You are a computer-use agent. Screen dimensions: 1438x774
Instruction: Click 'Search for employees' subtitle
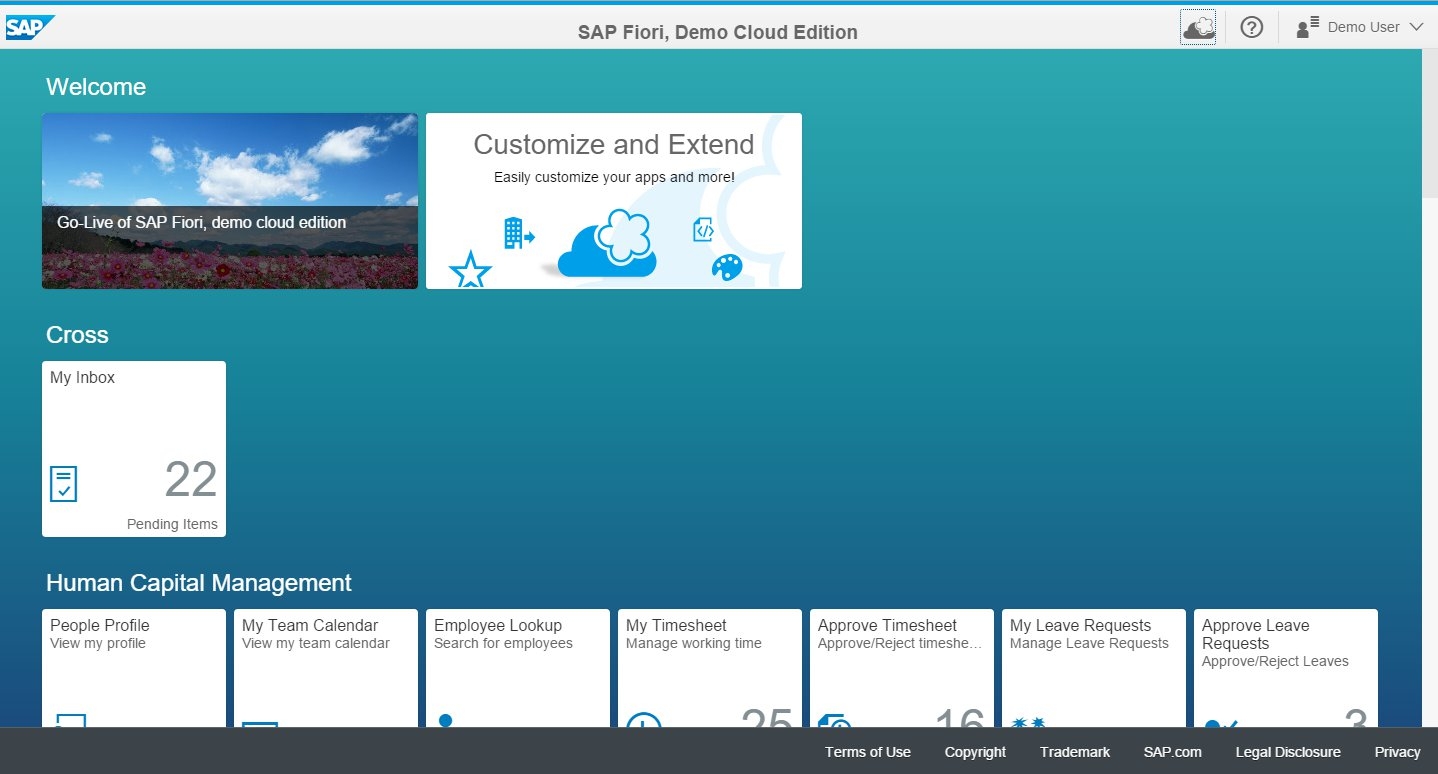click(x=503, y=643)
